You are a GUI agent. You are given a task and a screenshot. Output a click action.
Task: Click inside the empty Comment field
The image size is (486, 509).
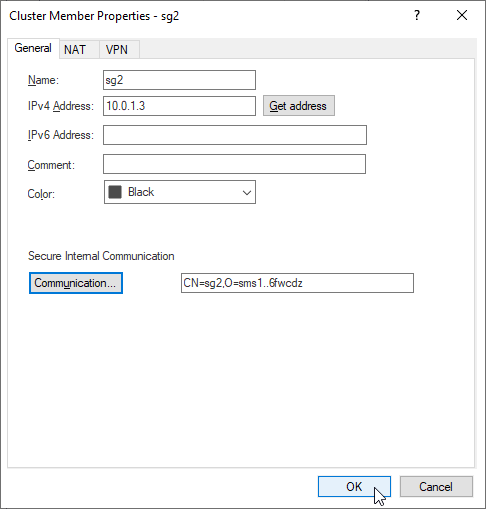[x=234, y=164]
